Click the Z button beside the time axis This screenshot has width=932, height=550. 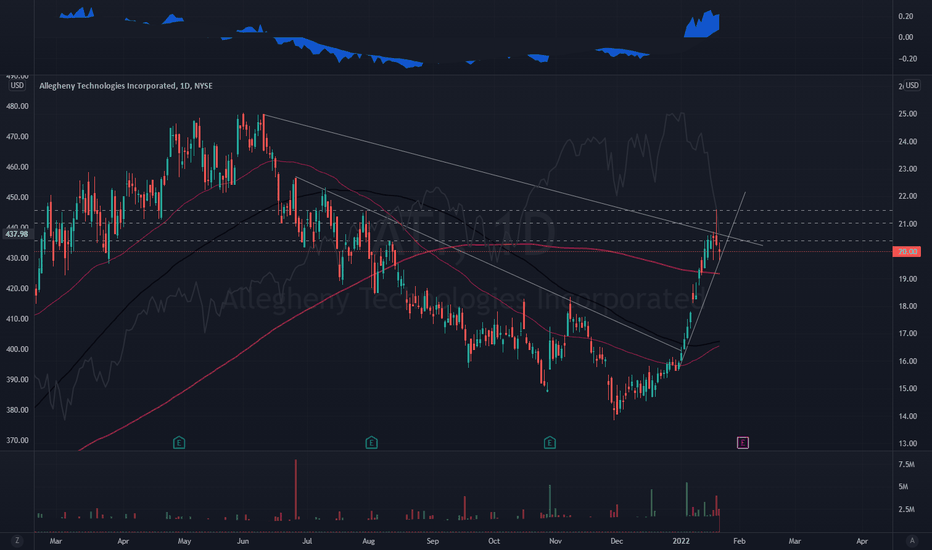[x=17, y=540]
